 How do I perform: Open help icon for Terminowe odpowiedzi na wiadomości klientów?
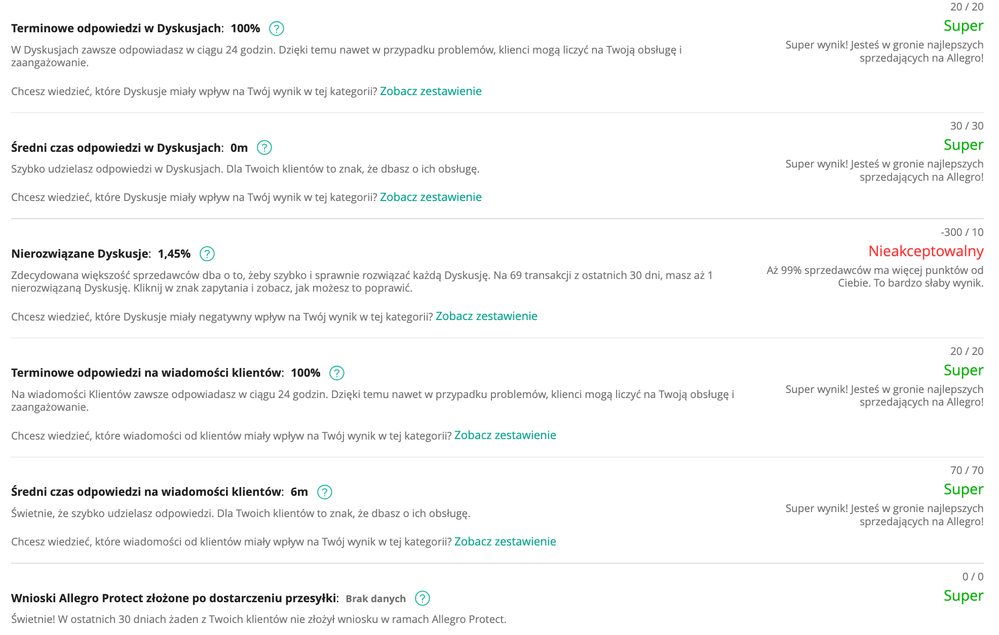pos(337,373)
